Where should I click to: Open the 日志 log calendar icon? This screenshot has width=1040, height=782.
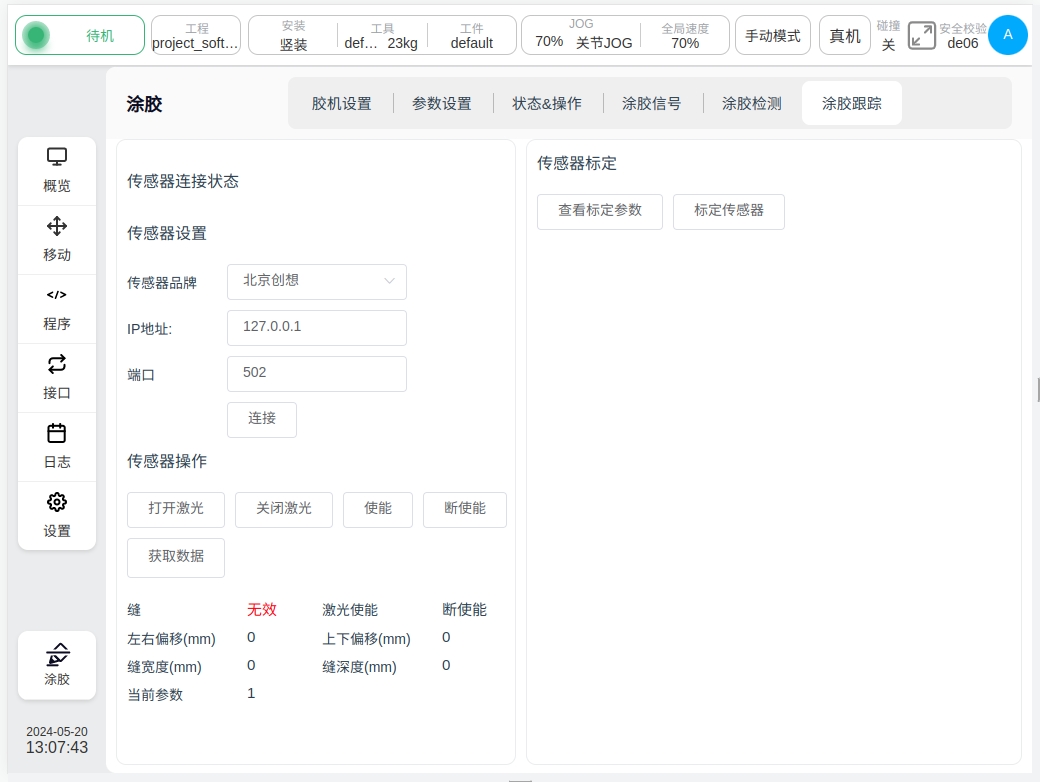pyautogui.click(x=57, y=434)
